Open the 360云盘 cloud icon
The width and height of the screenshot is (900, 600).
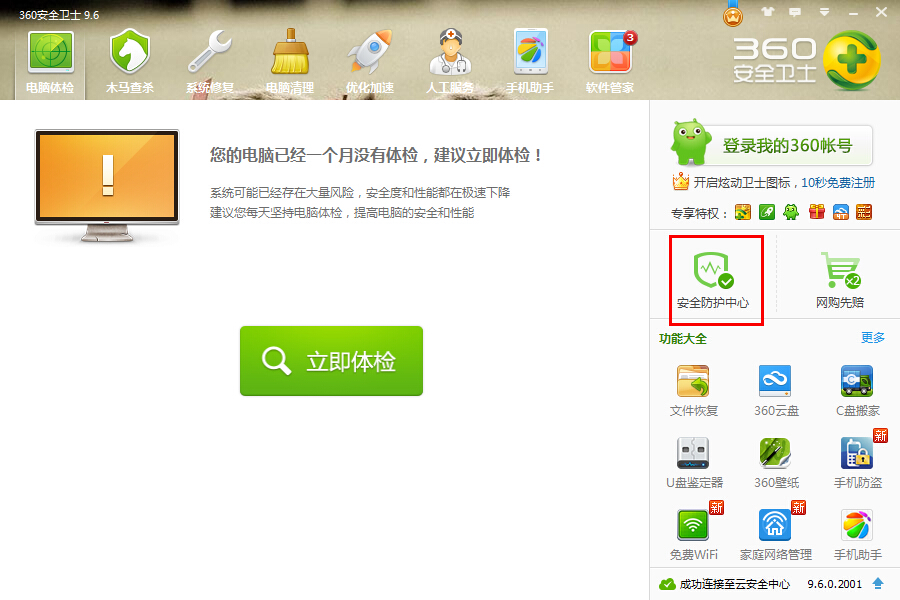pyautogui.click(x=775, y=390)
